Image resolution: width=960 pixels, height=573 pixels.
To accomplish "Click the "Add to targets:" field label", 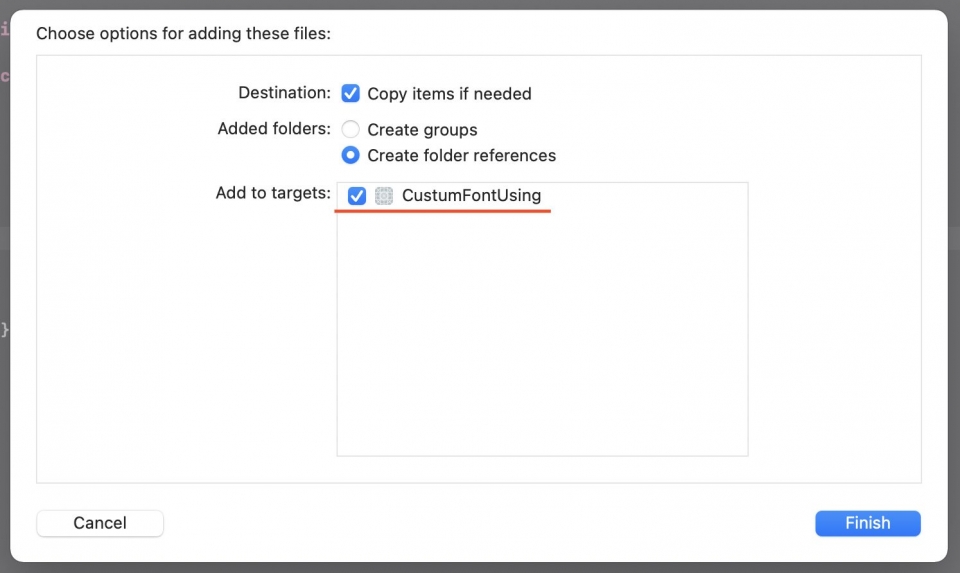I will click(273, 193).
